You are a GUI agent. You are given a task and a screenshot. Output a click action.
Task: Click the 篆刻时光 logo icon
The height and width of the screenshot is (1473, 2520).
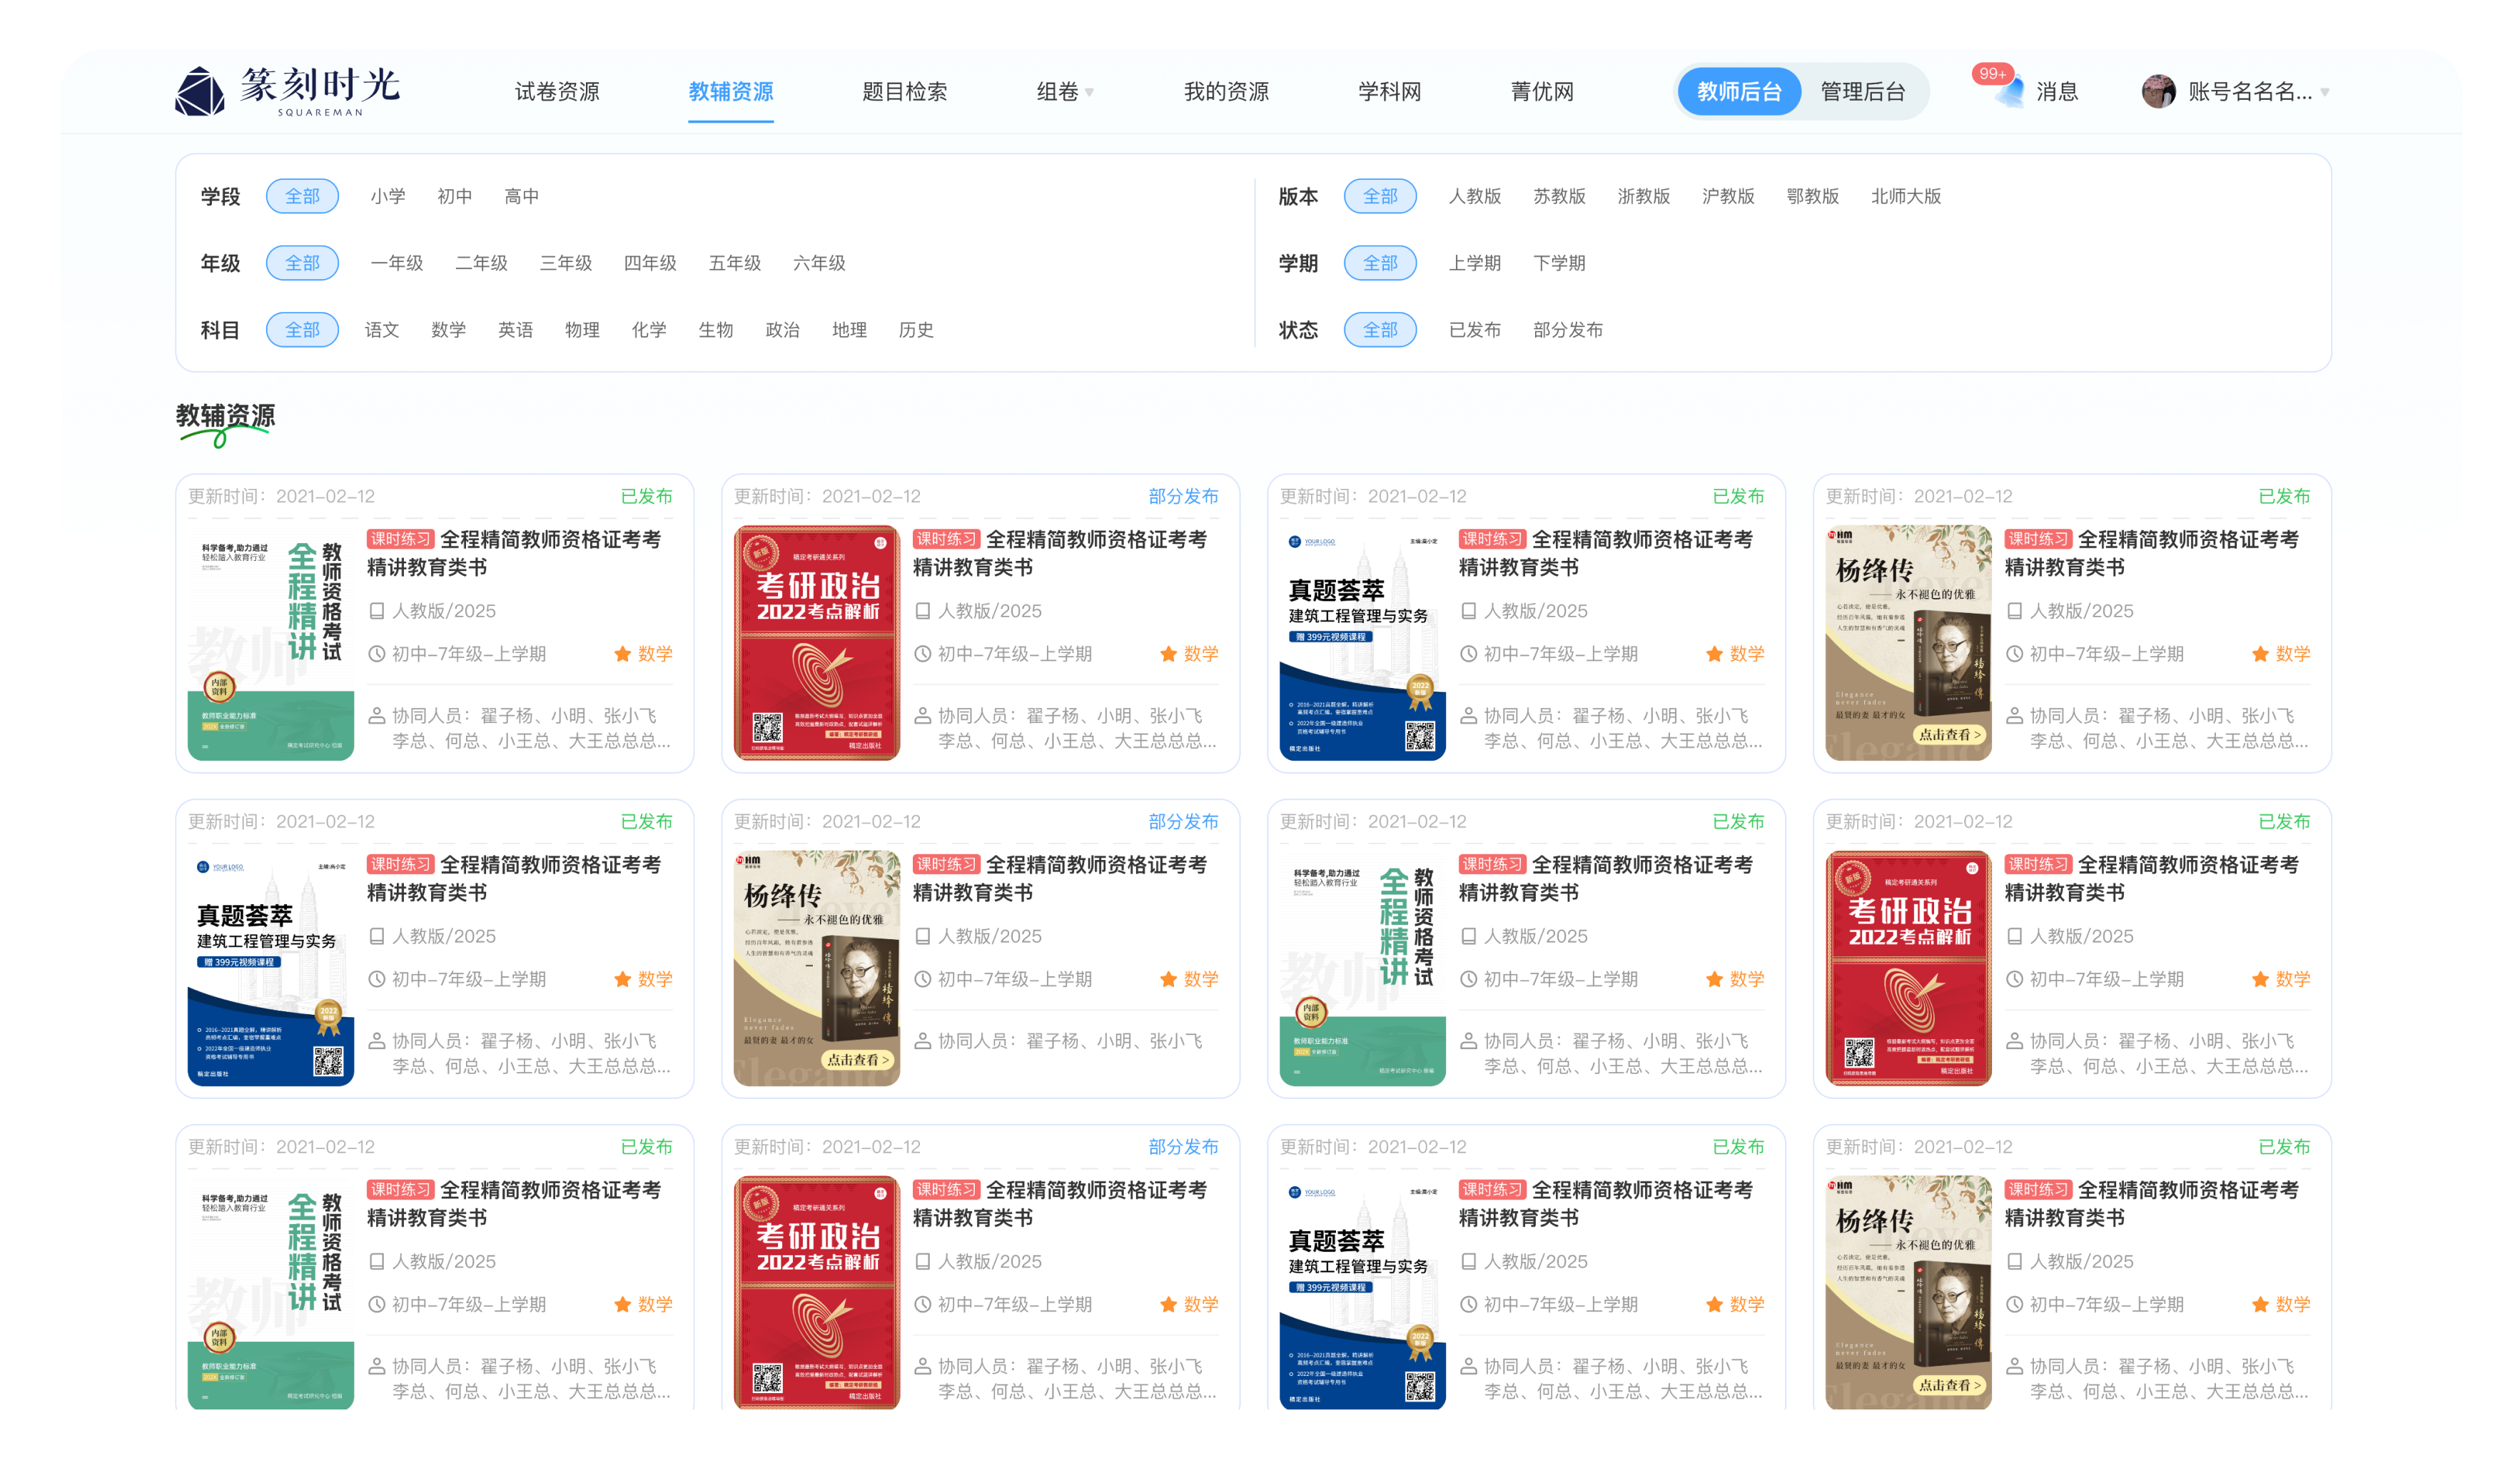click(200, 91)
